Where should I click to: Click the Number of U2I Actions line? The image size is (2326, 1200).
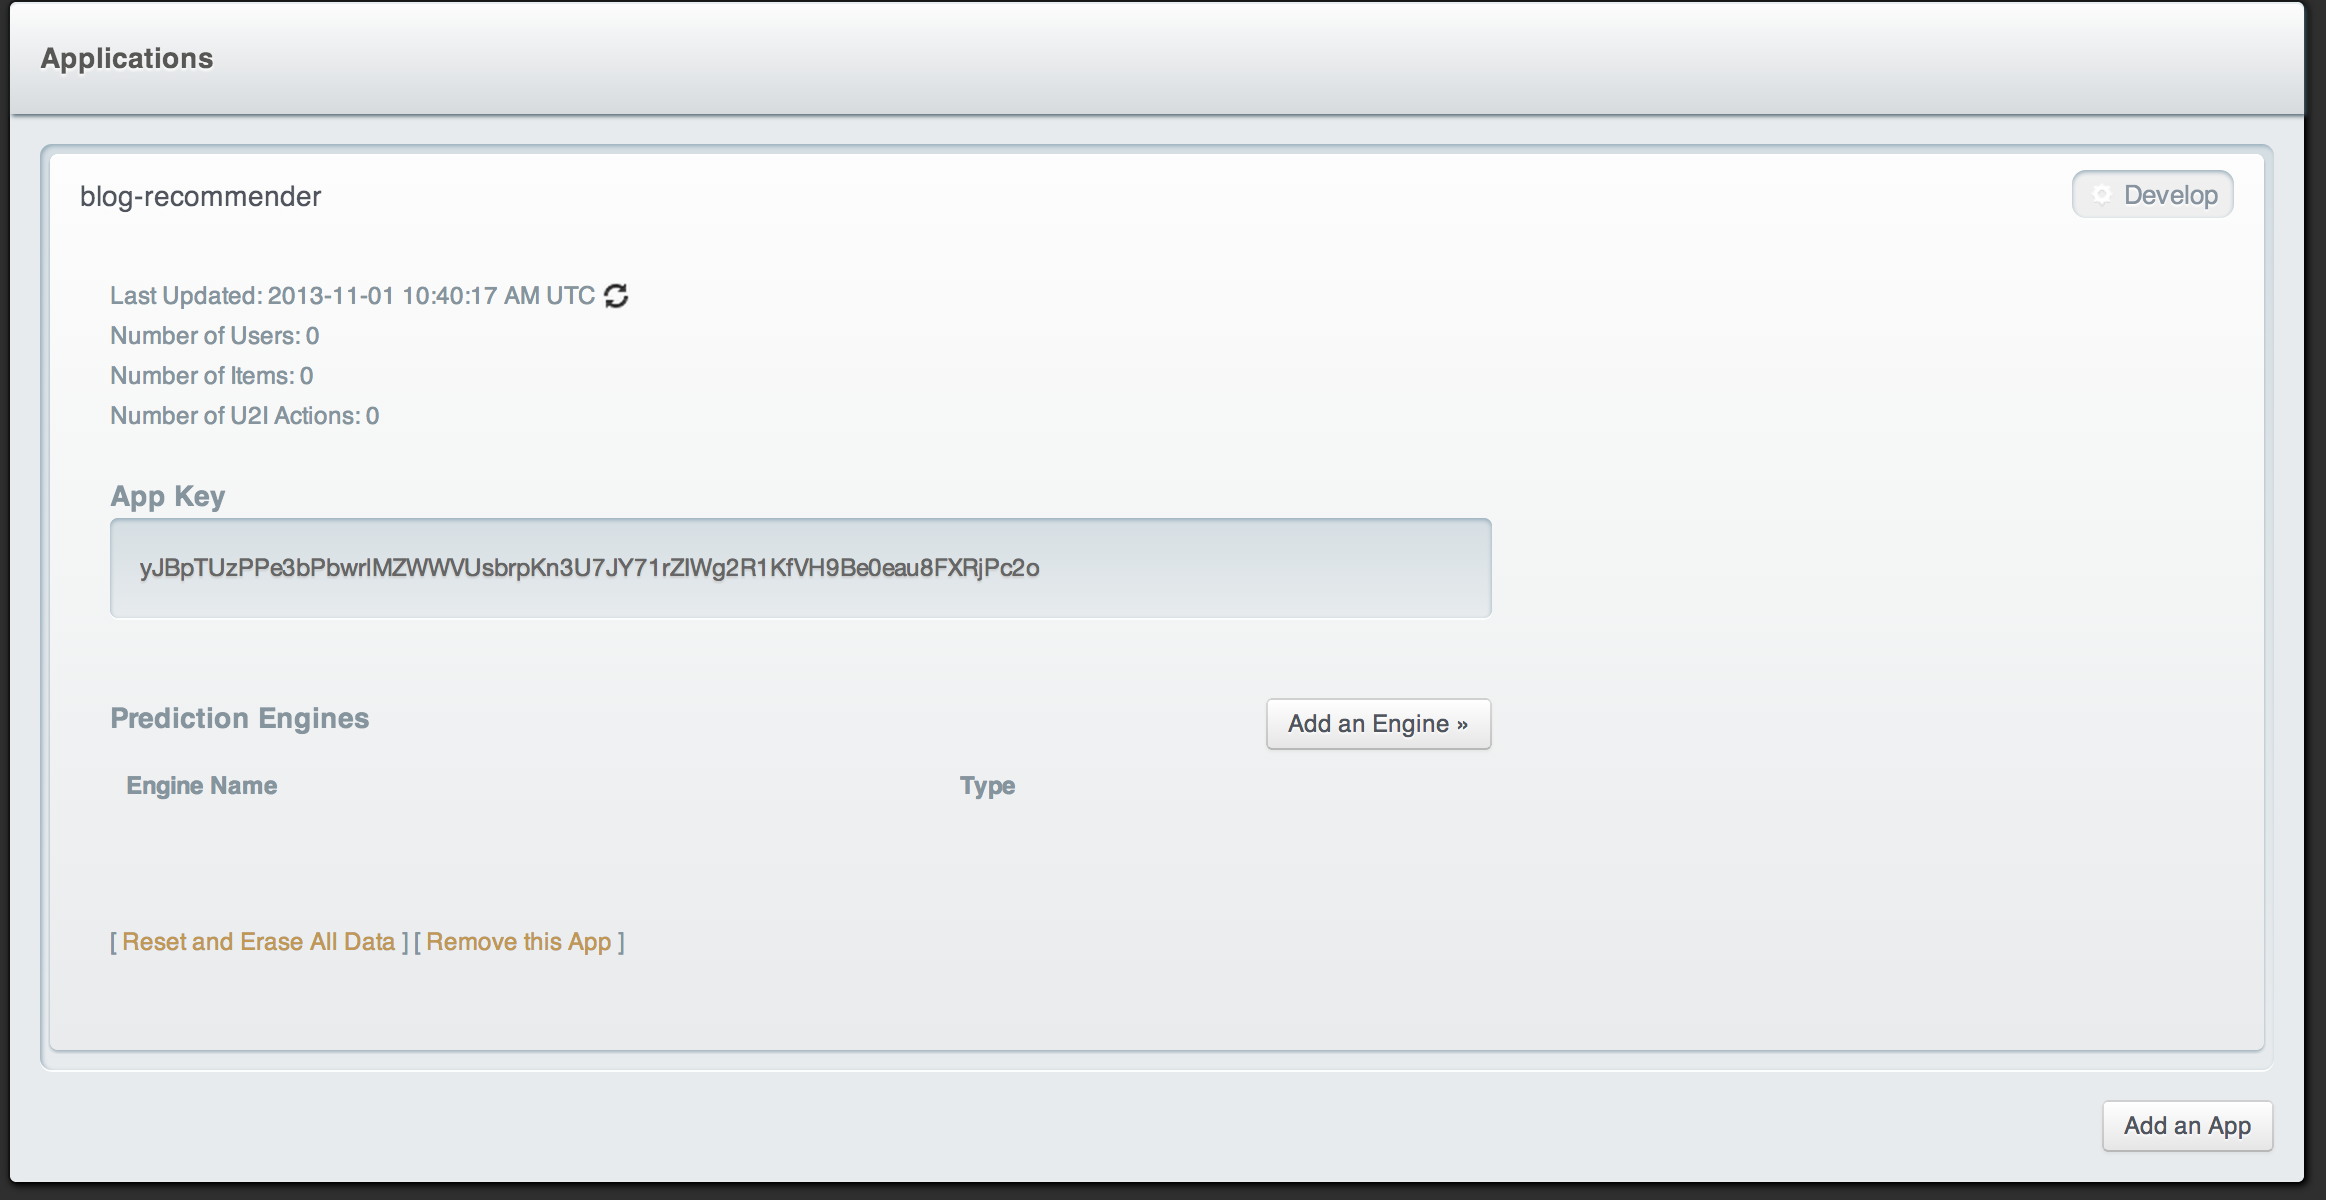click(244, 416)
